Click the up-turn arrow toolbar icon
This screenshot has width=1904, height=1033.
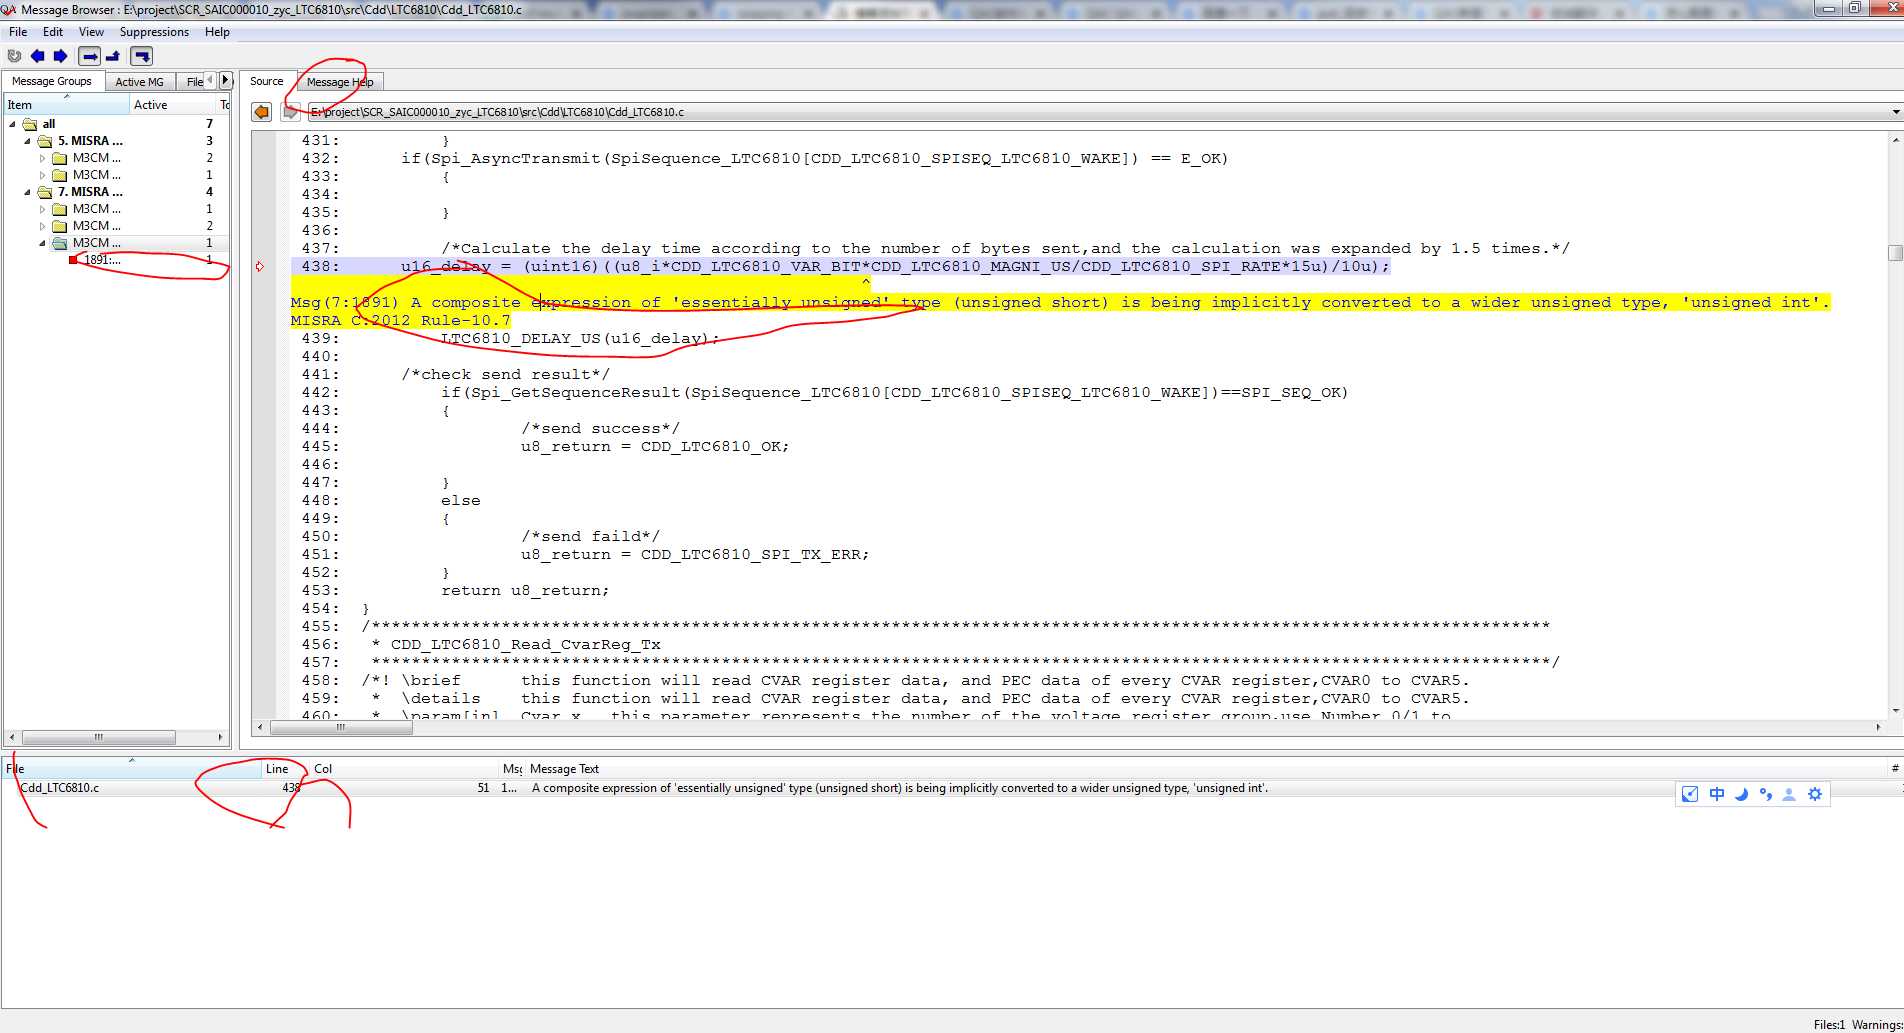point(113,56)
